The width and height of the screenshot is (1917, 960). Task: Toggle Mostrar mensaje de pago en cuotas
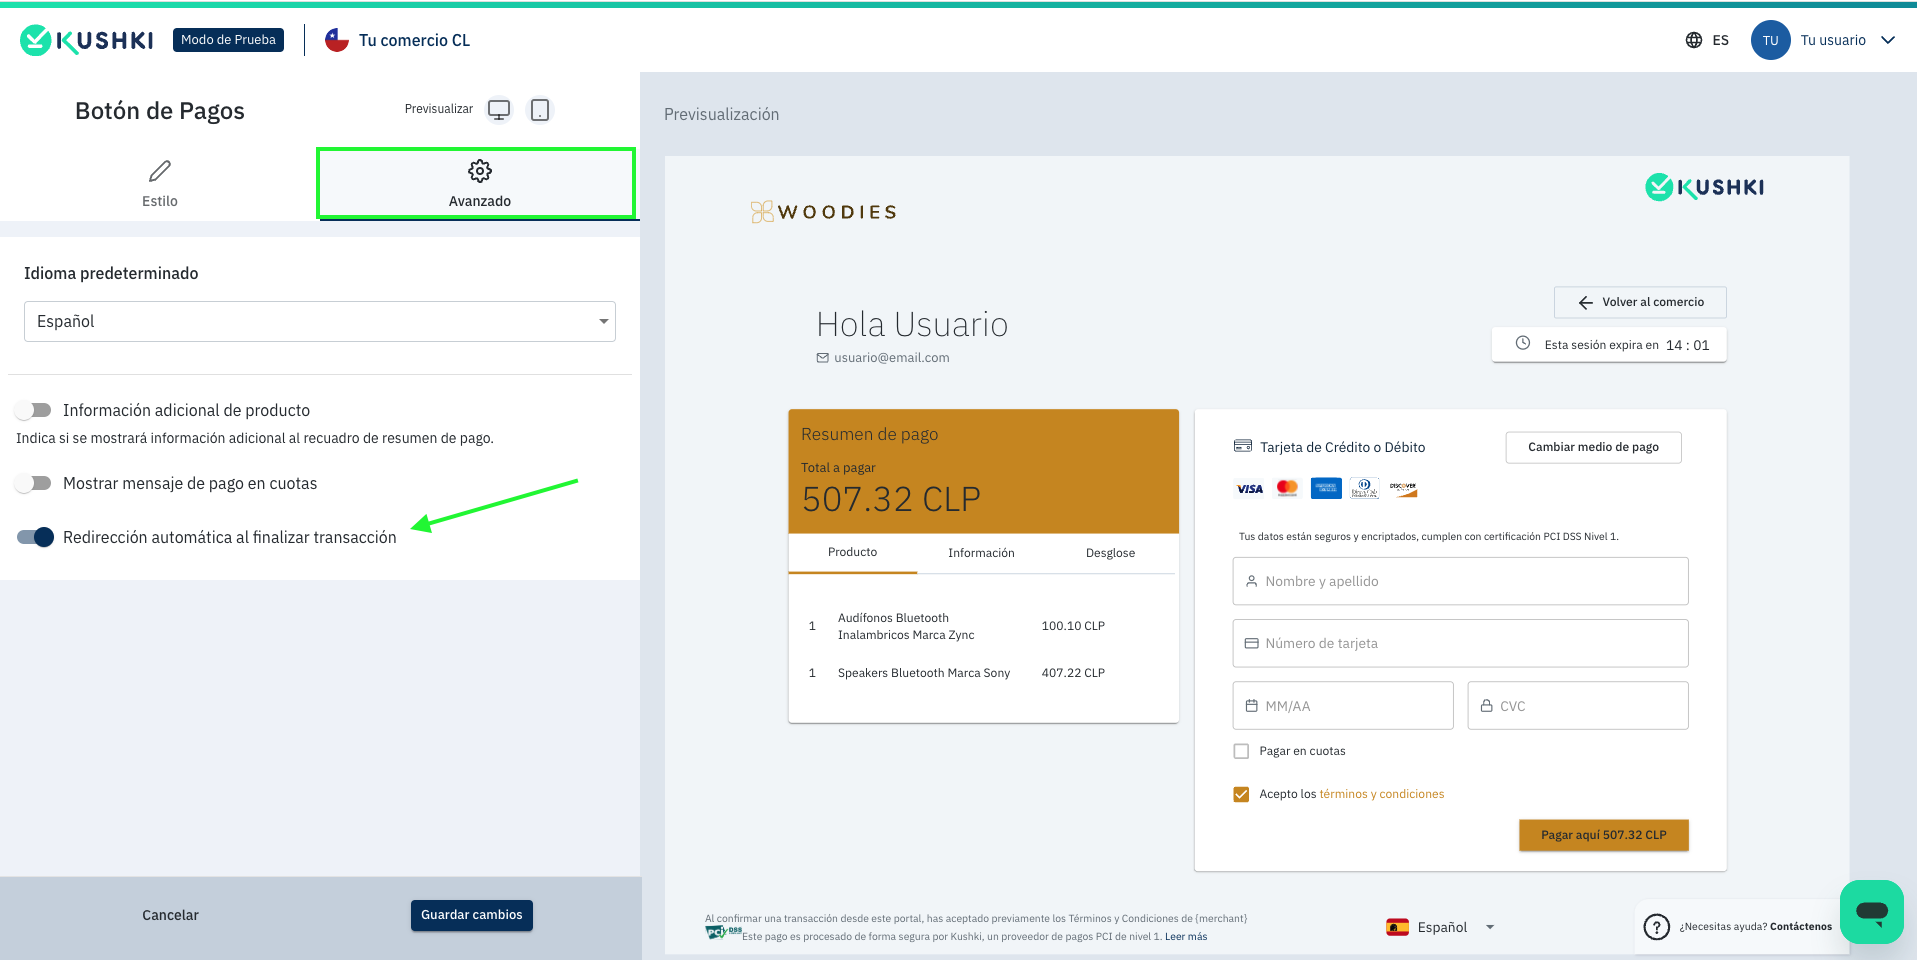33,483
